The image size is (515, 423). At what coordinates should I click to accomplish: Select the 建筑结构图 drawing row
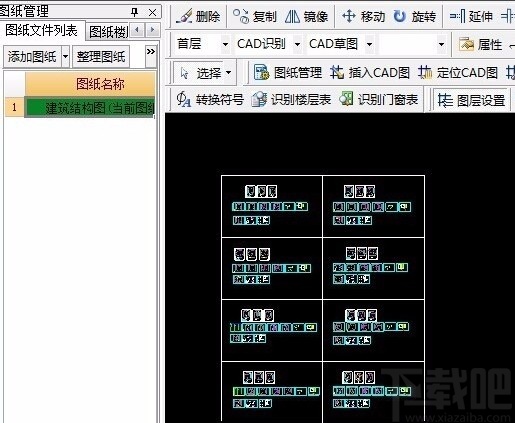pyautogui.click(x=90, y=107)
